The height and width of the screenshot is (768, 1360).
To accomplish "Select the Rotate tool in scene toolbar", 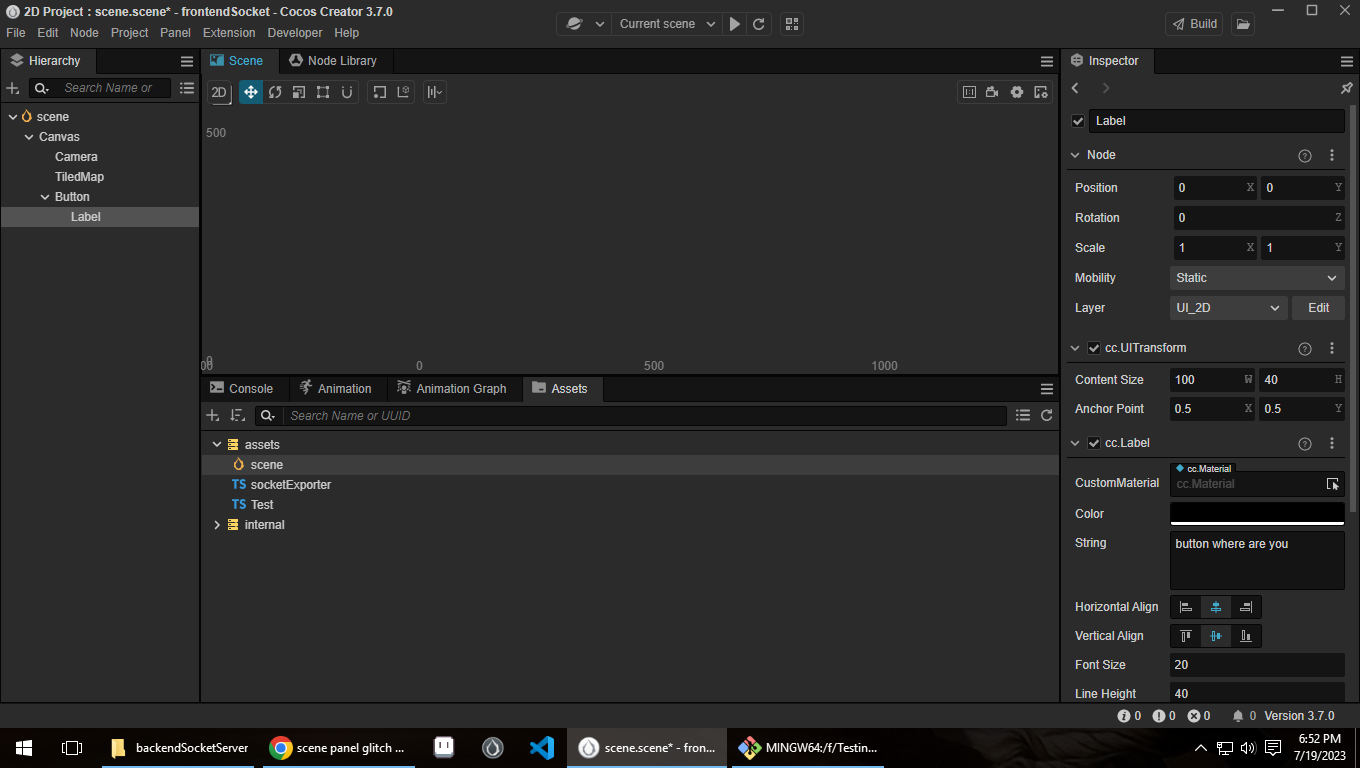I will [275, 92].
